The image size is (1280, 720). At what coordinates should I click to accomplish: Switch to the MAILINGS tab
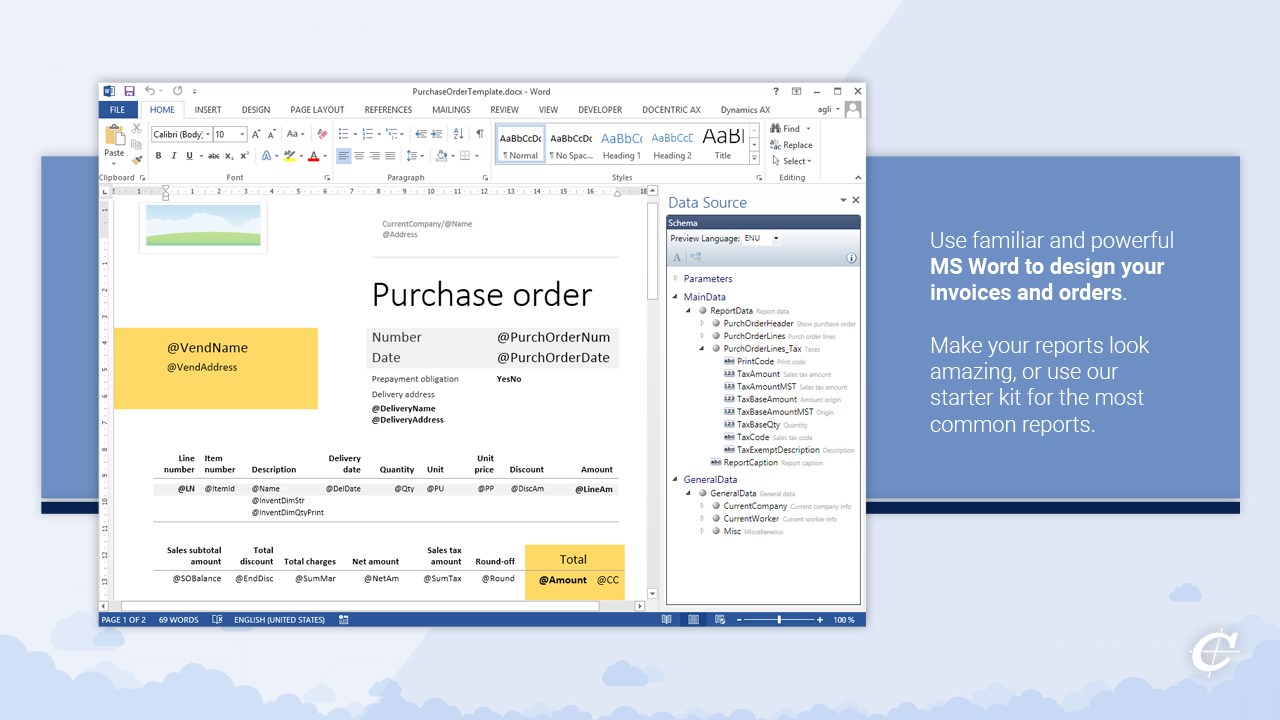(451, 110)
